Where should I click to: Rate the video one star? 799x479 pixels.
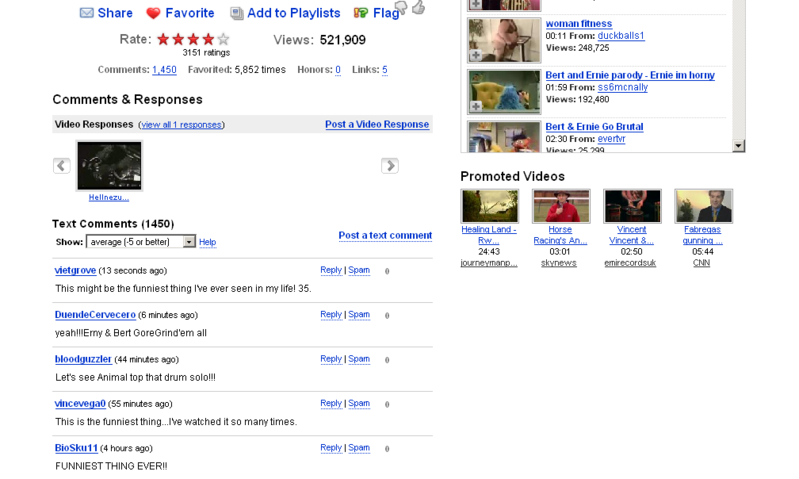[x=163, y=40]
